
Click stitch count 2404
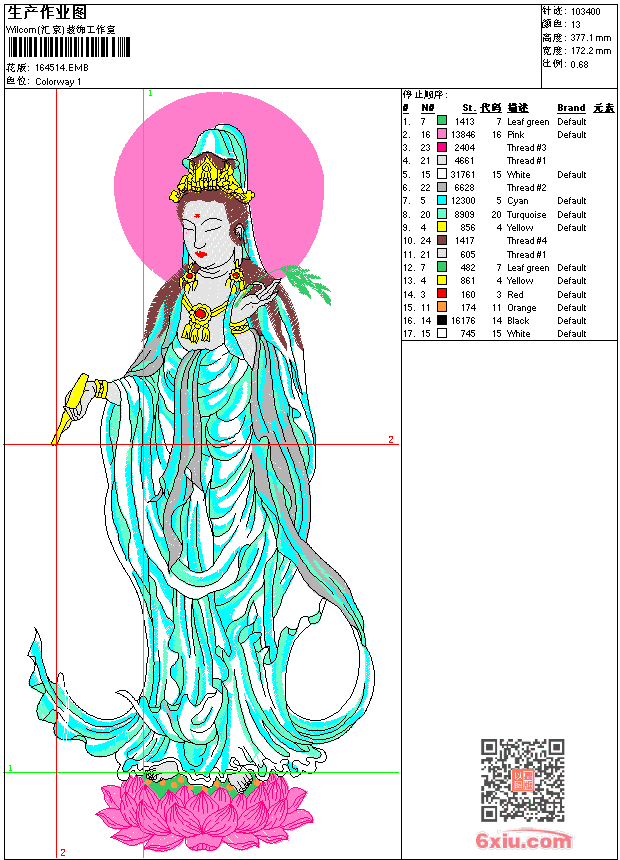pyautogui.click(x=464, y=148)
